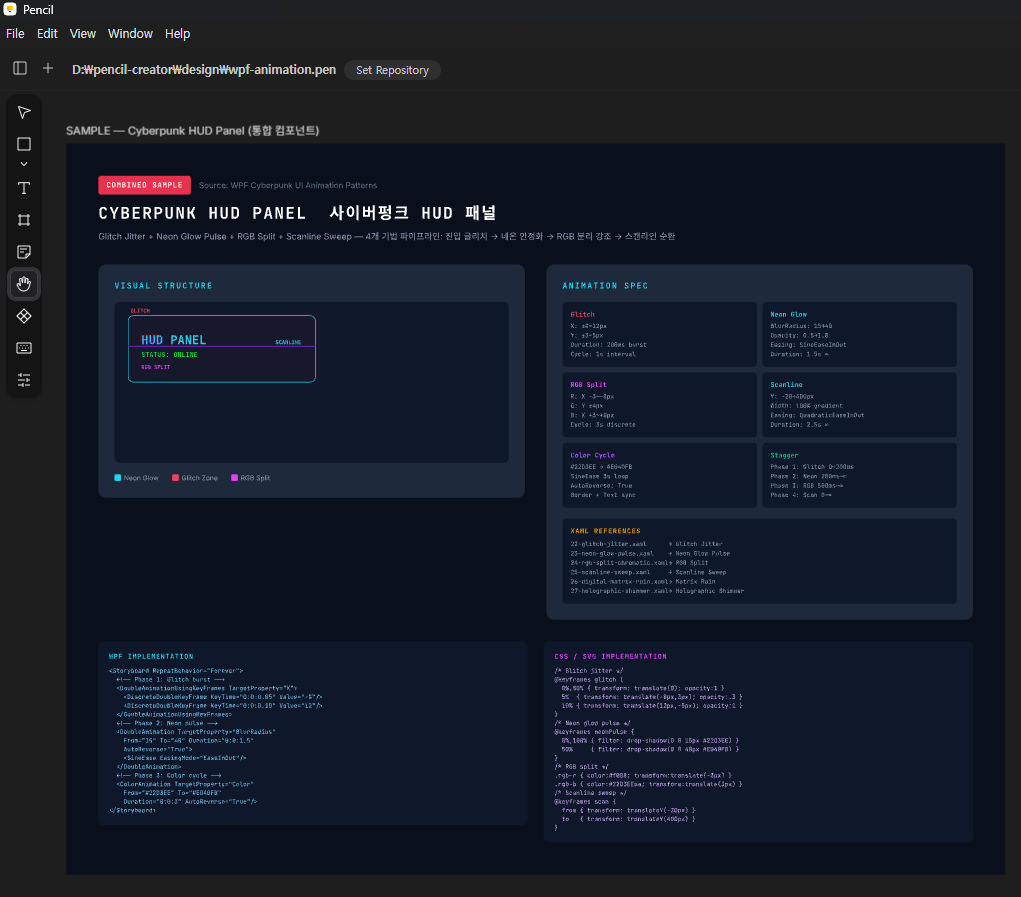Select the Text tool
Image resolution: width=1021 pixels, height=897 pixels.
click(24, 188)
